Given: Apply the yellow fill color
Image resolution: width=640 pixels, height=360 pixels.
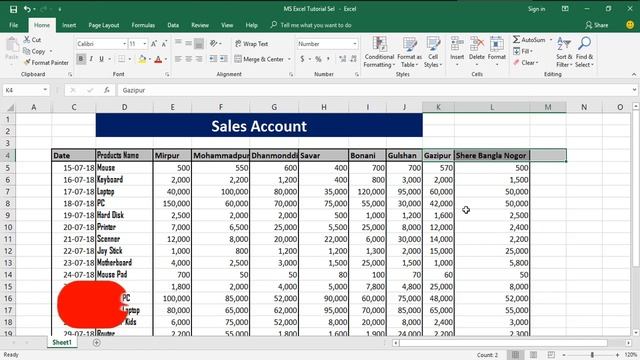Looking at the screenshot, I should 142,59.
